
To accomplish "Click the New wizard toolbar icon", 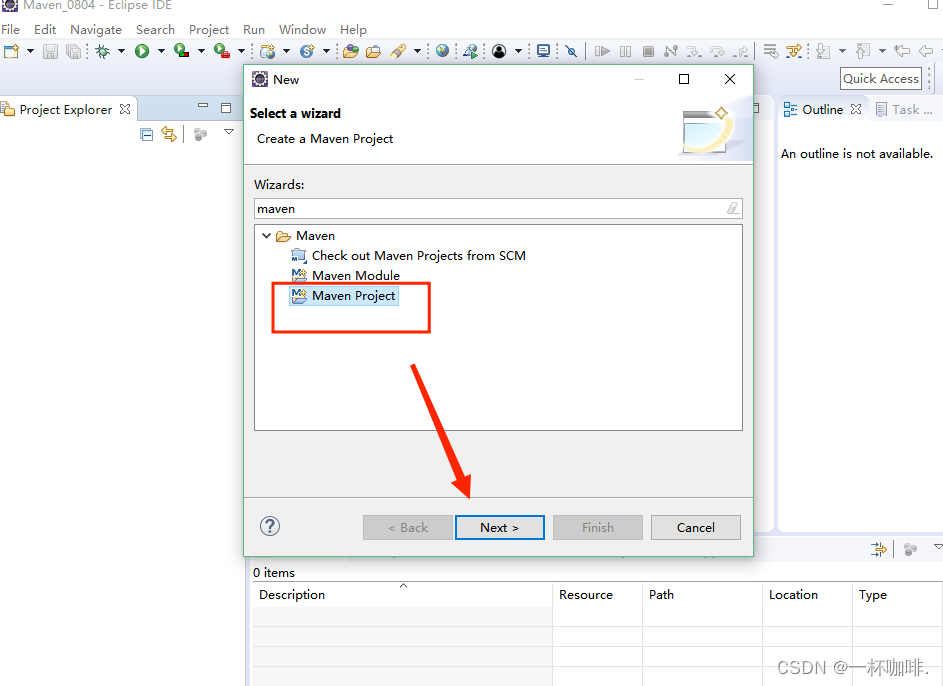I will pyautogui.click(x=11, y=51).
